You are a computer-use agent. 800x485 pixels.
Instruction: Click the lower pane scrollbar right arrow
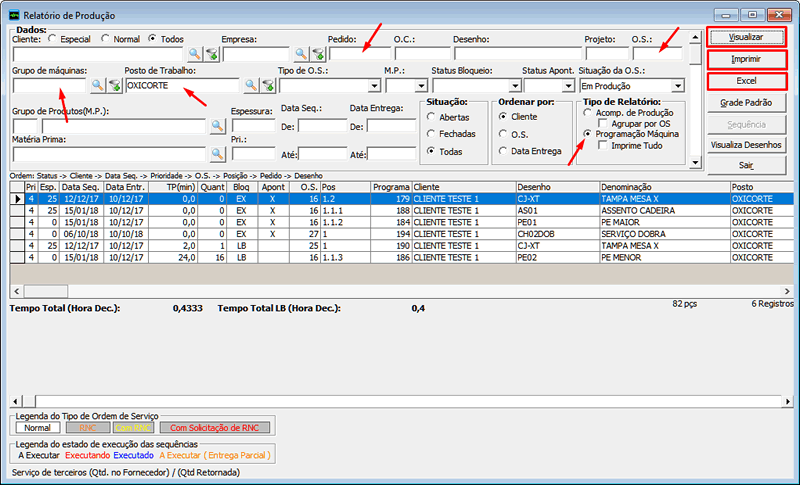(788, 401)
